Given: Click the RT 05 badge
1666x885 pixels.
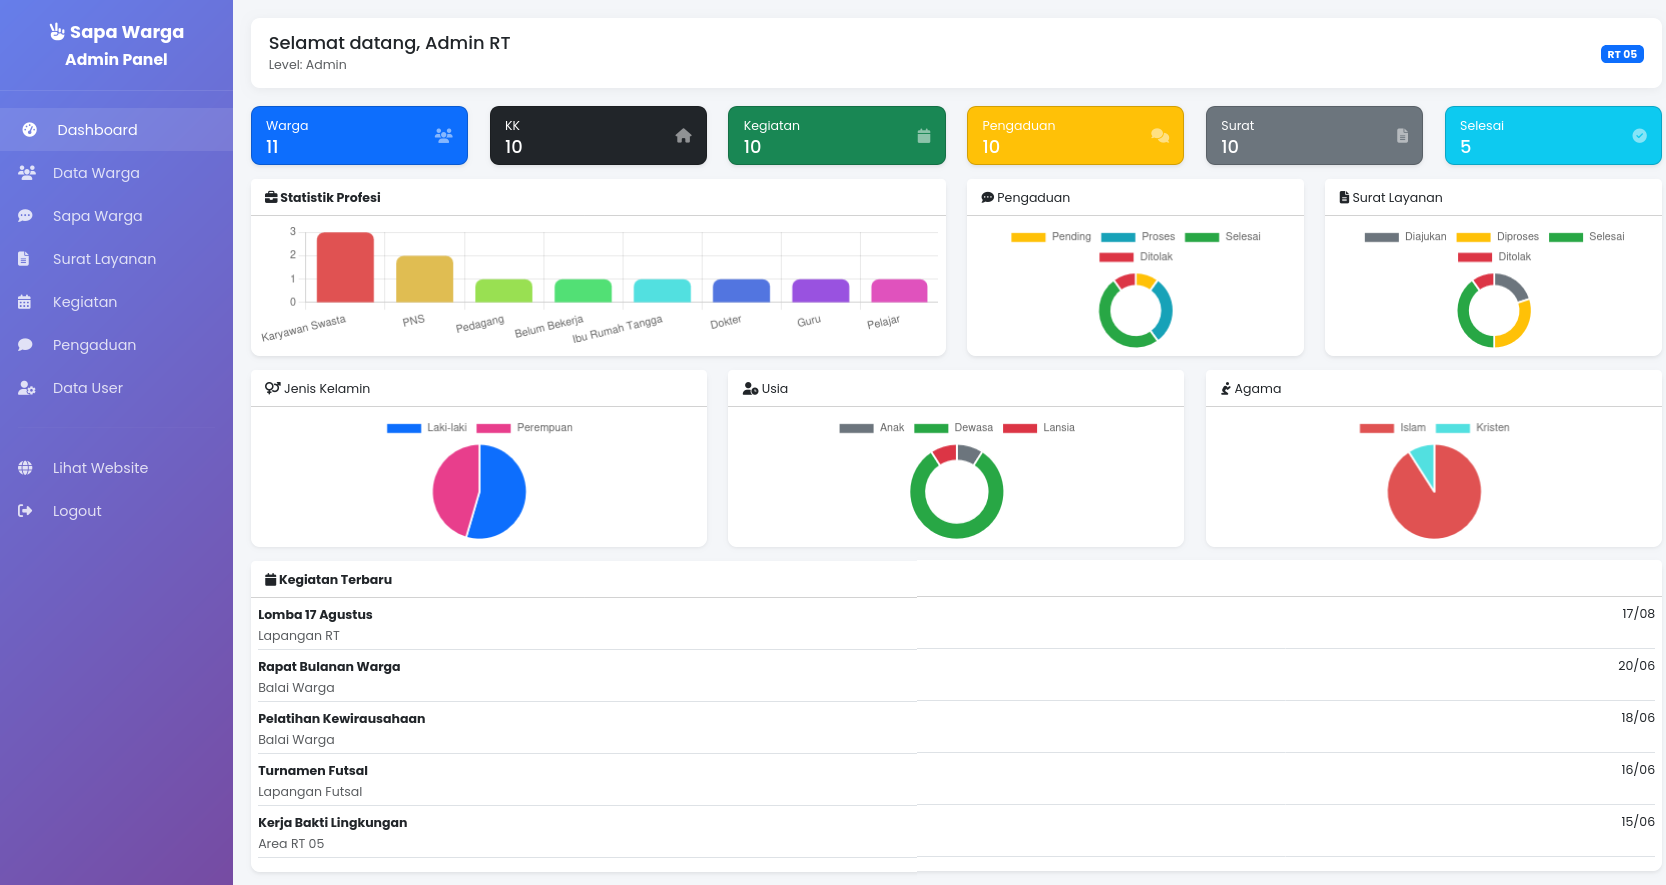Looking at the screenshot, I should point(1621,54).
